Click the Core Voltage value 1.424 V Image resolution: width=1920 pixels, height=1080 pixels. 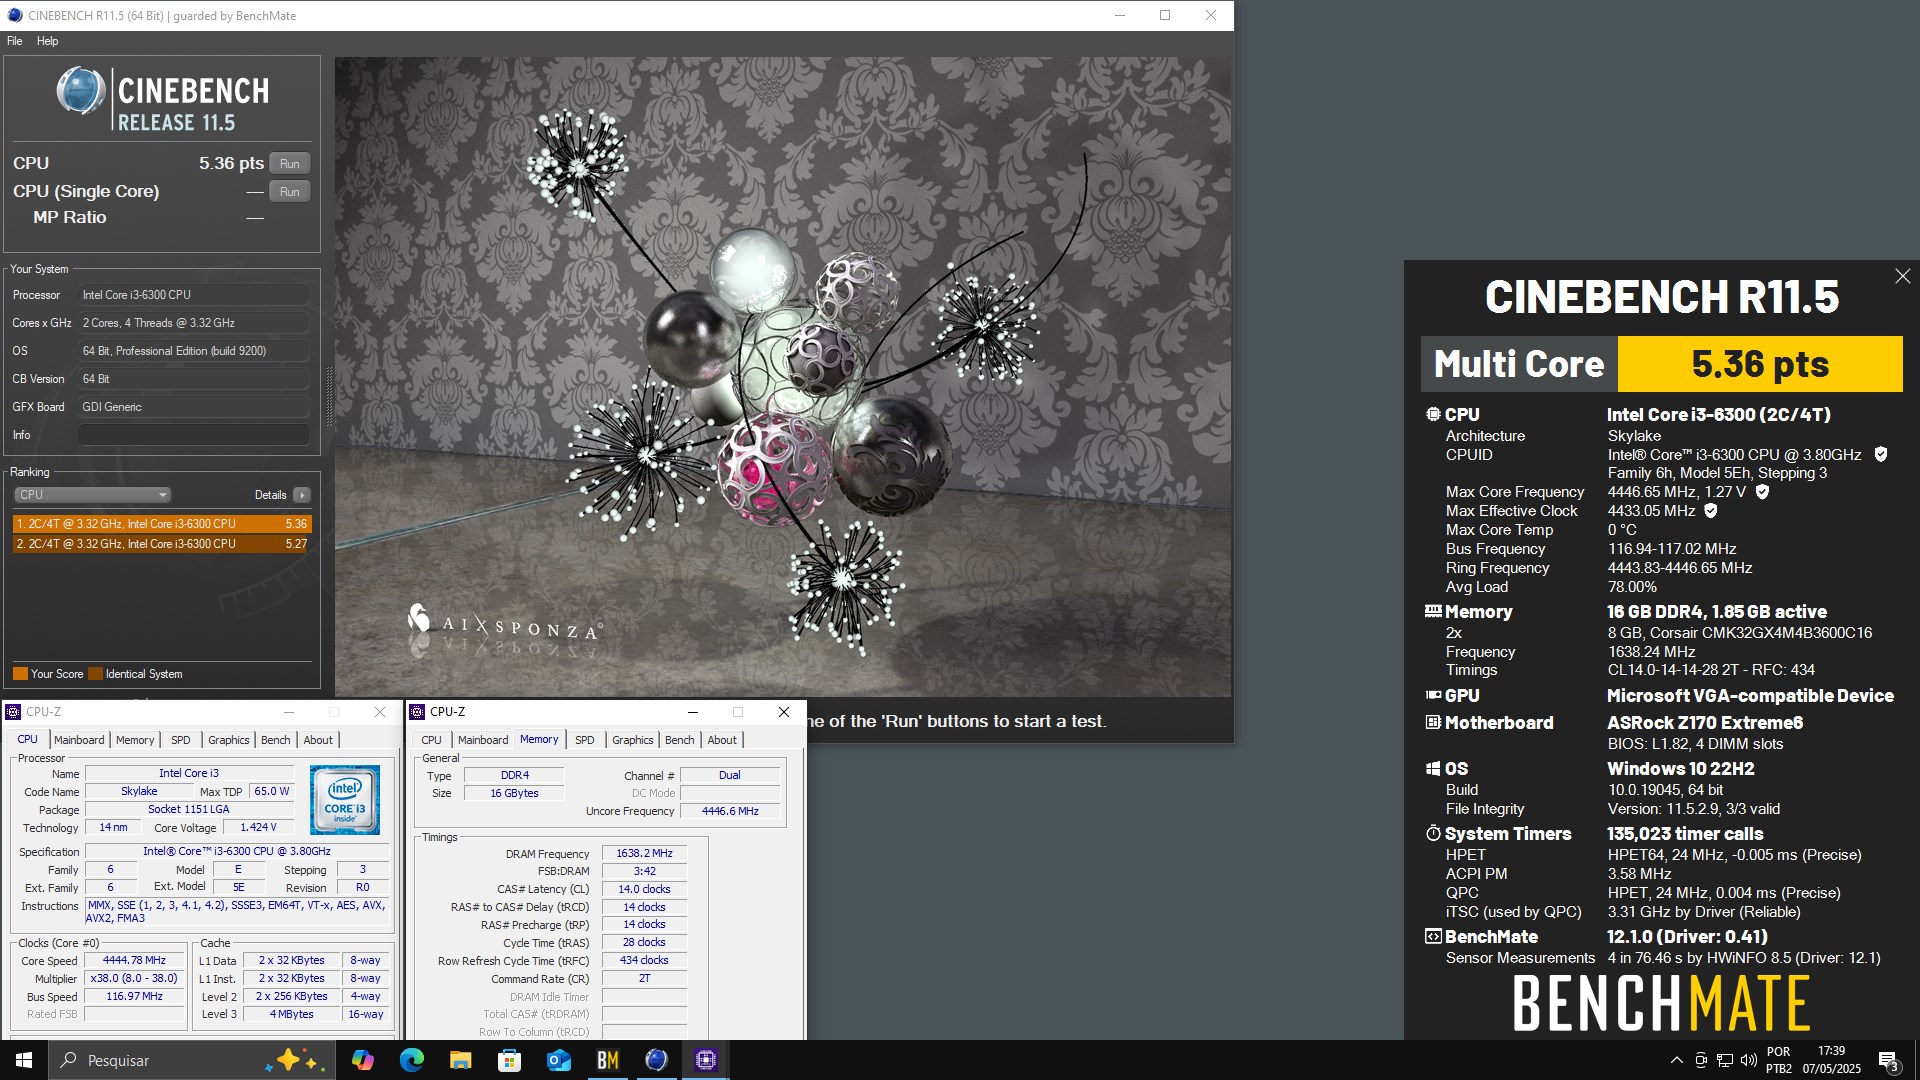click(x=258, y=827)
